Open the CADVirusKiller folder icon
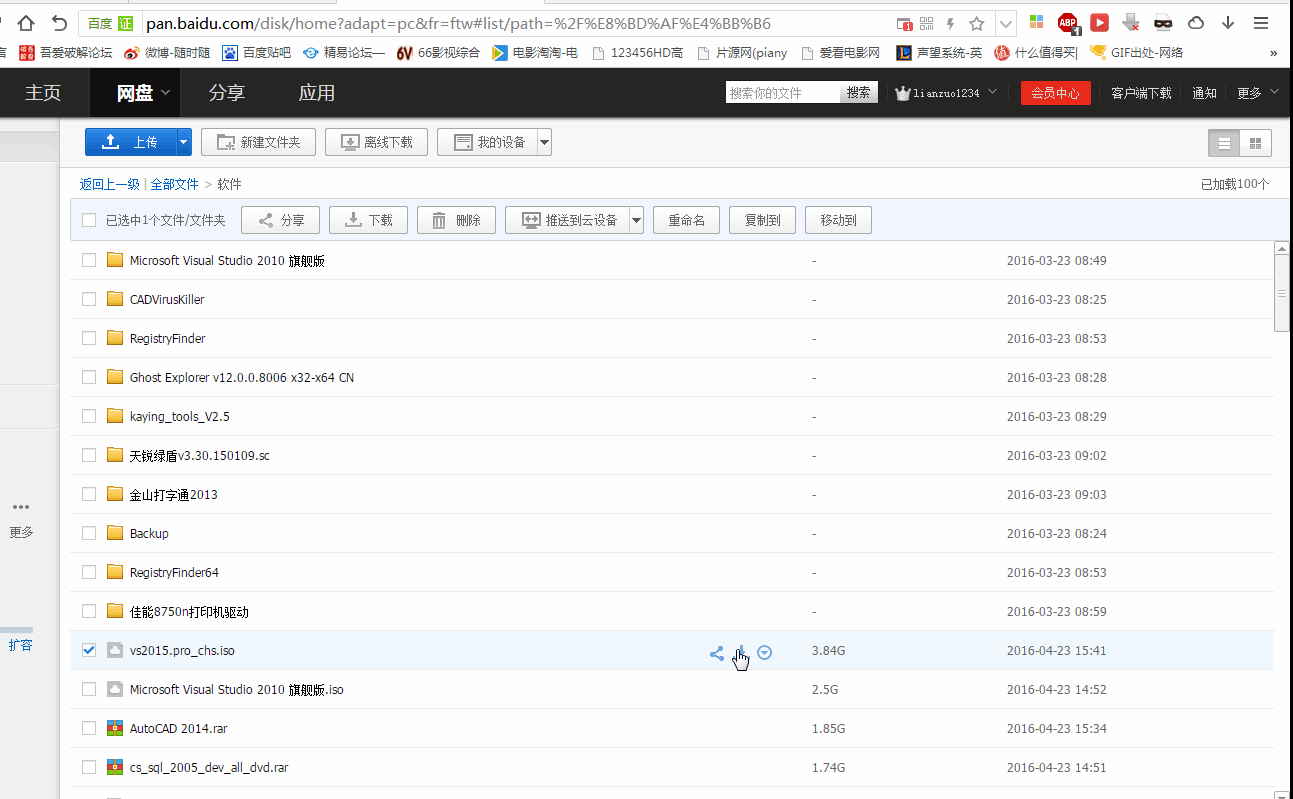This screenshot has width=1293, height=799. [115, 299]
